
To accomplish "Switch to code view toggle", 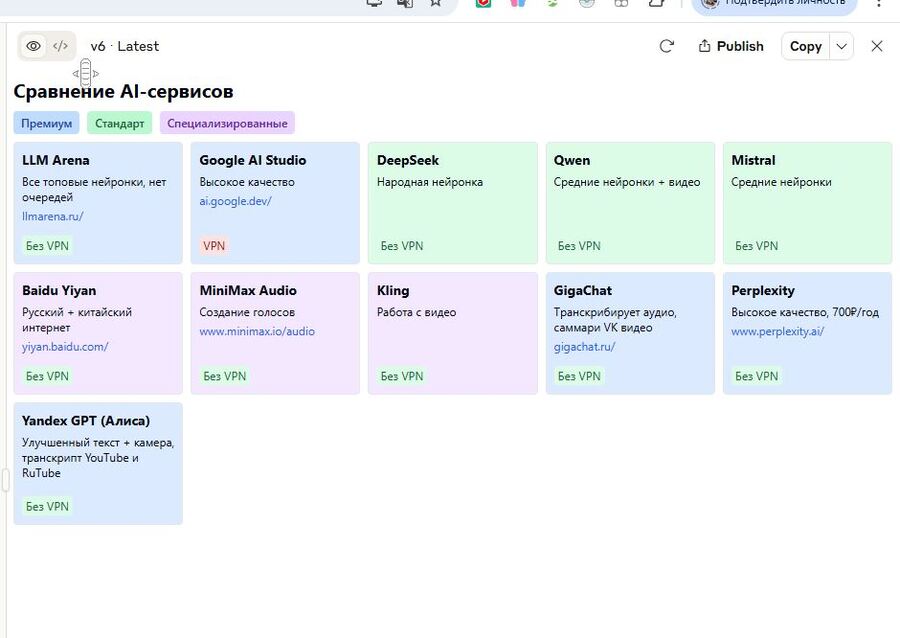I will pos(61,46).
